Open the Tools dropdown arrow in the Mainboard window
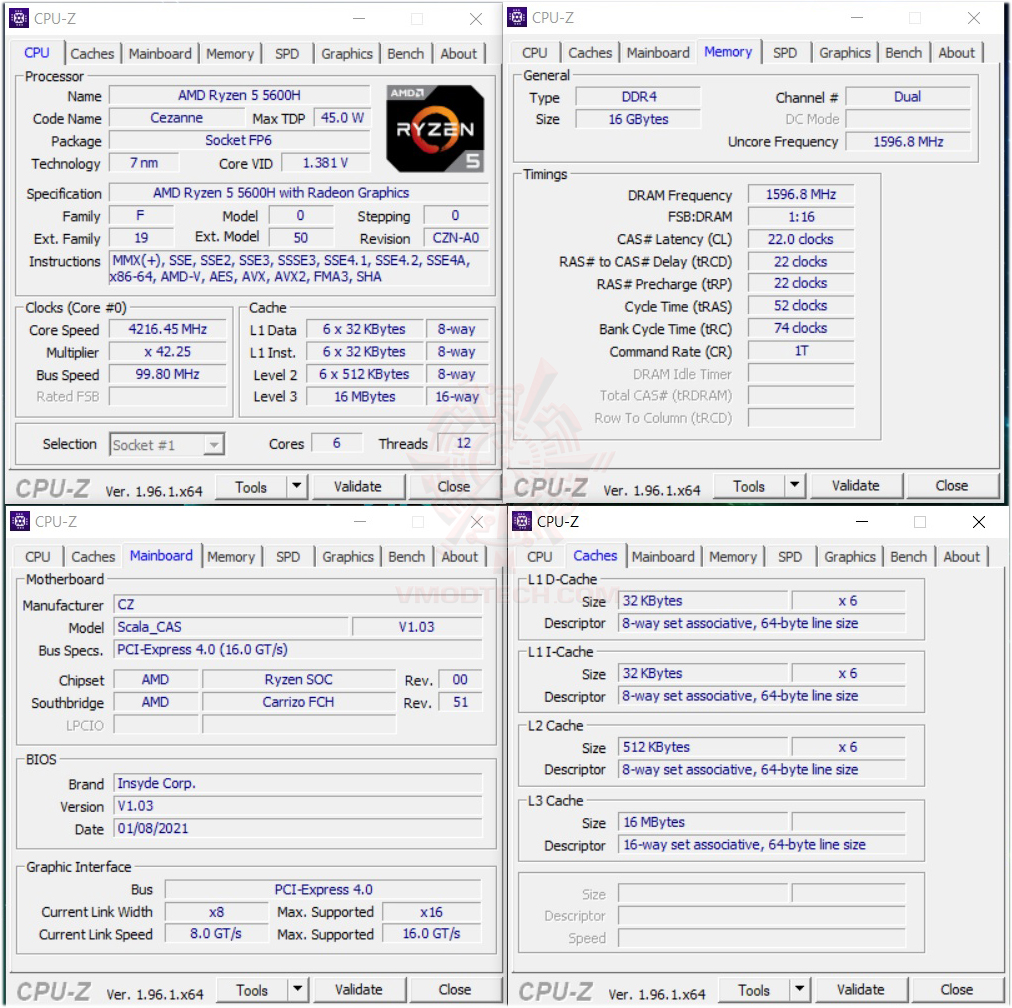1012x1008 pixels. coord(298,989)
